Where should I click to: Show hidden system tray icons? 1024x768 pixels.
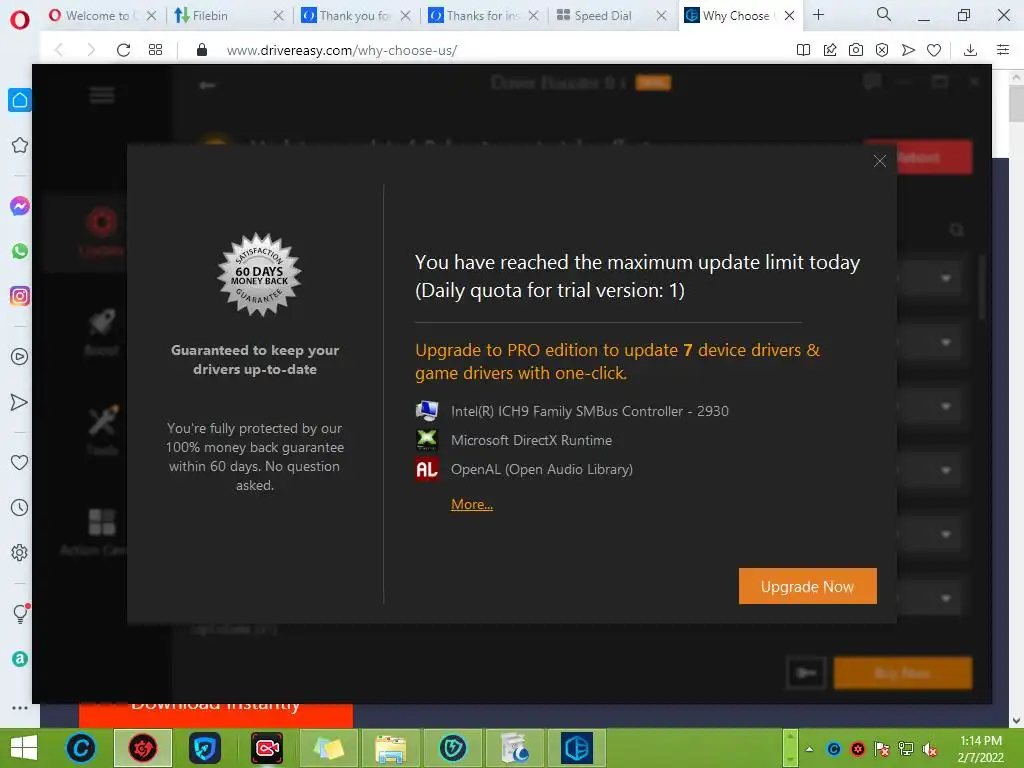click(x=810, y=749)
